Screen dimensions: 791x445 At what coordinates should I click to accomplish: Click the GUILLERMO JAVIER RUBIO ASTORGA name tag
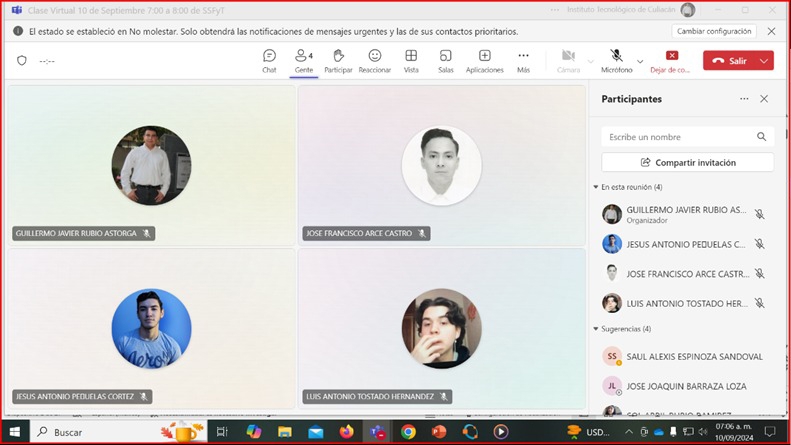pos(84,233)
